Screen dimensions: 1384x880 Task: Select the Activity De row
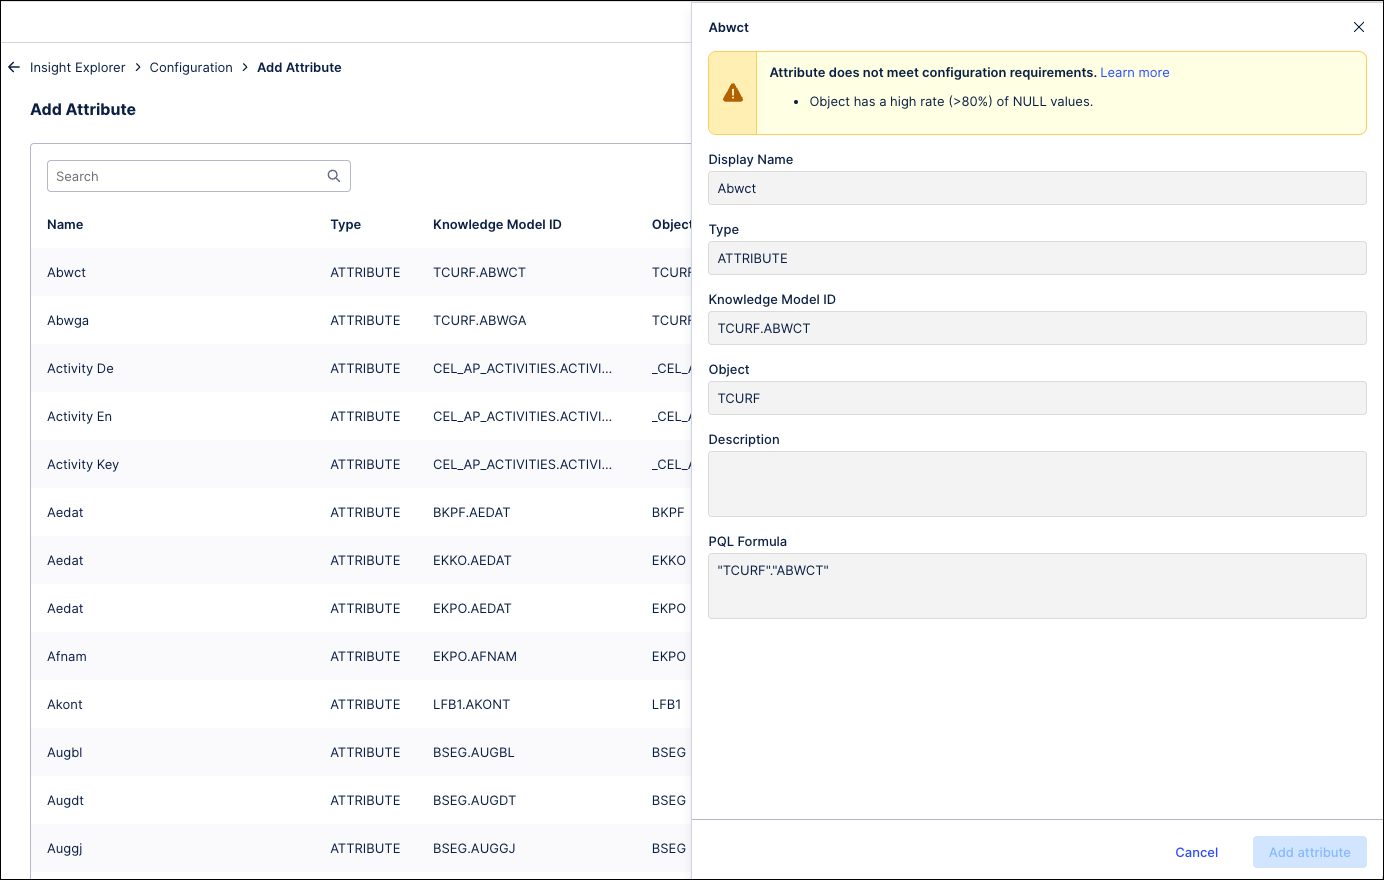point(361,368)
